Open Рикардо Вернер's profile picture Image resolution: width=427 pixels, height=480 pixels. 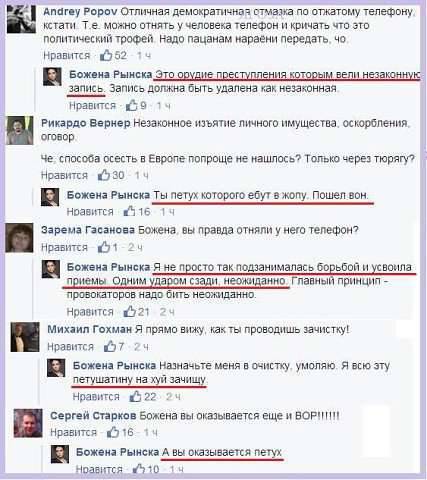point(19,130)
